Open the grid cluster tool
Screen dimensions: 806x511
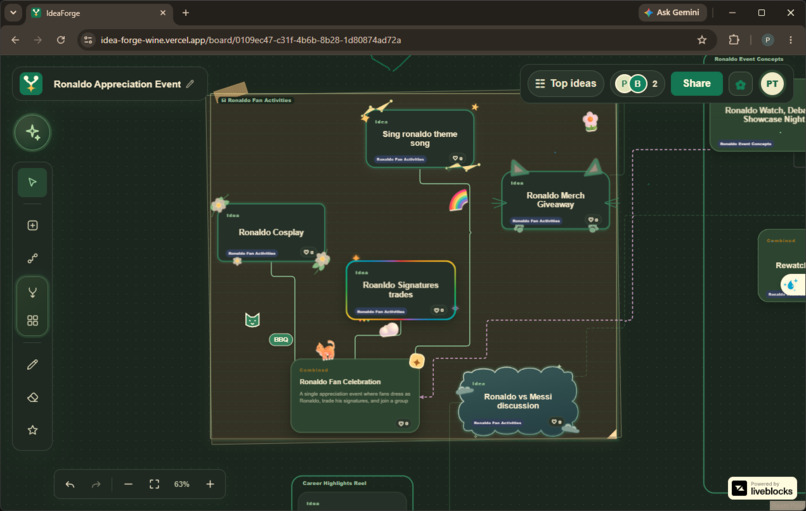32,321
